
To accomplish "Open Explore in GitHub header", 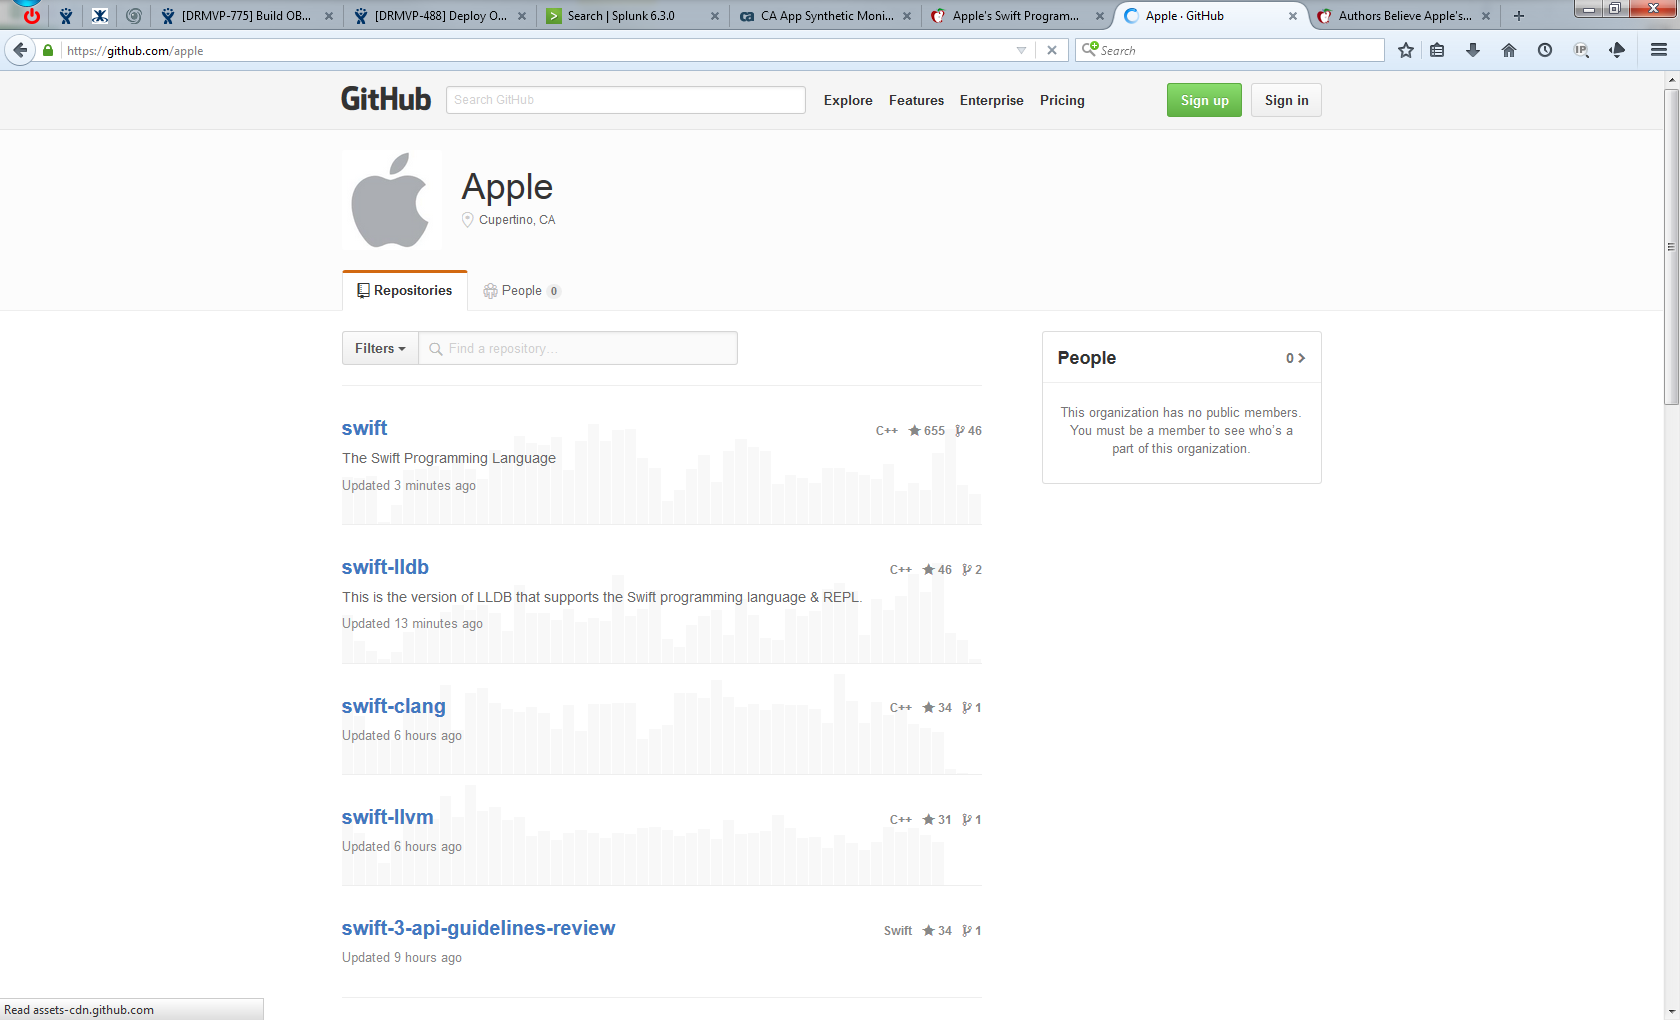I will click(x=848, y=100).
